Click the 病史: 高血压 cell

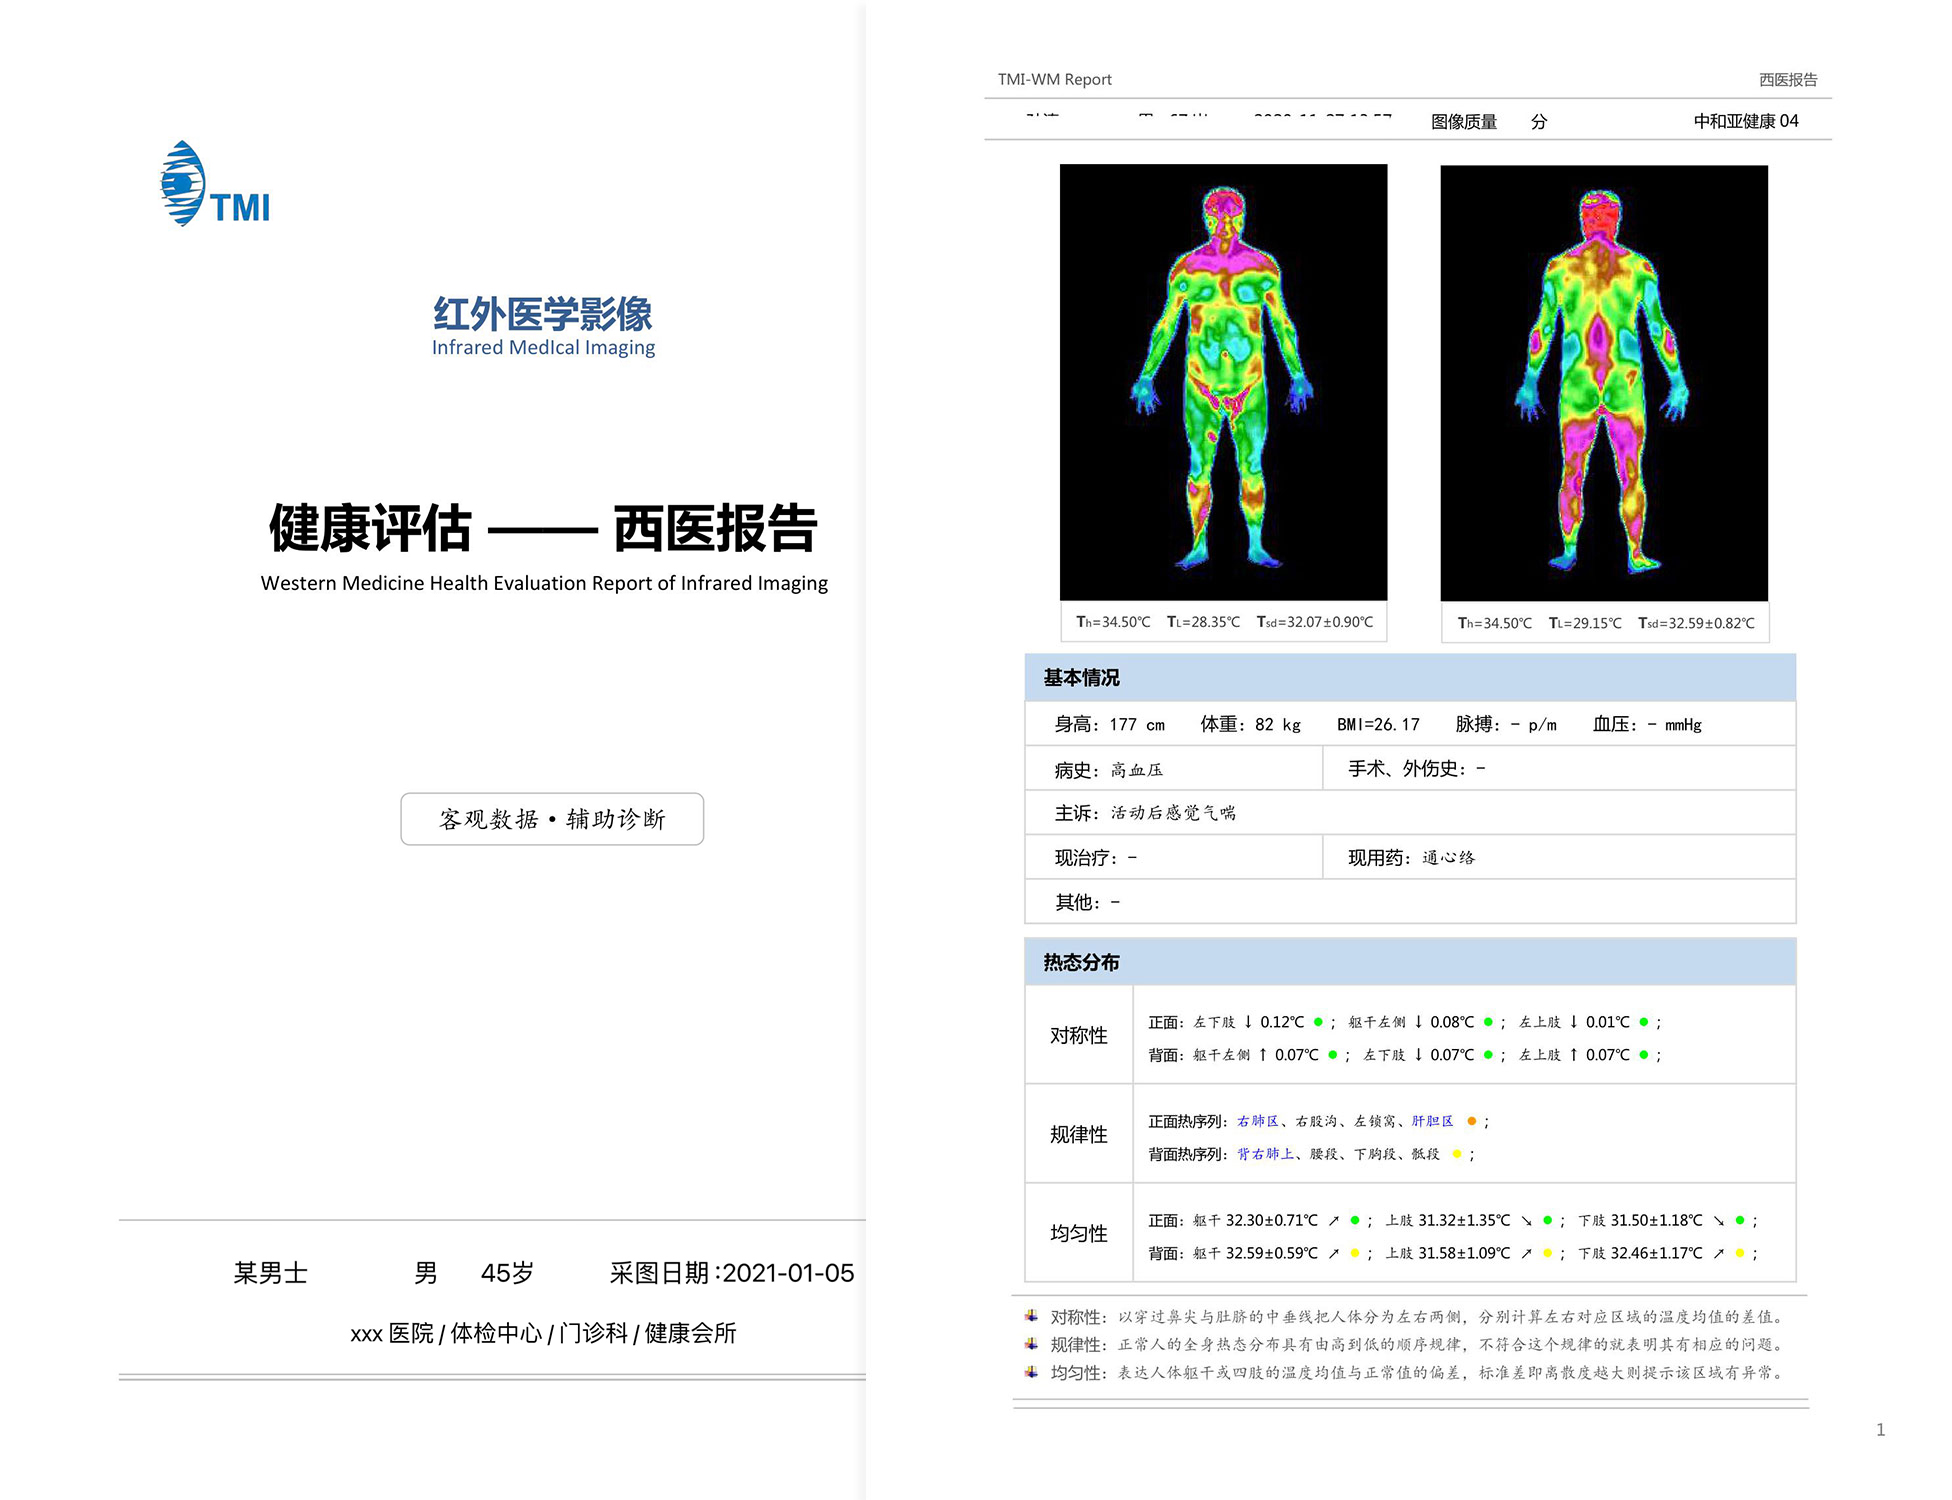pos(1174,769)
